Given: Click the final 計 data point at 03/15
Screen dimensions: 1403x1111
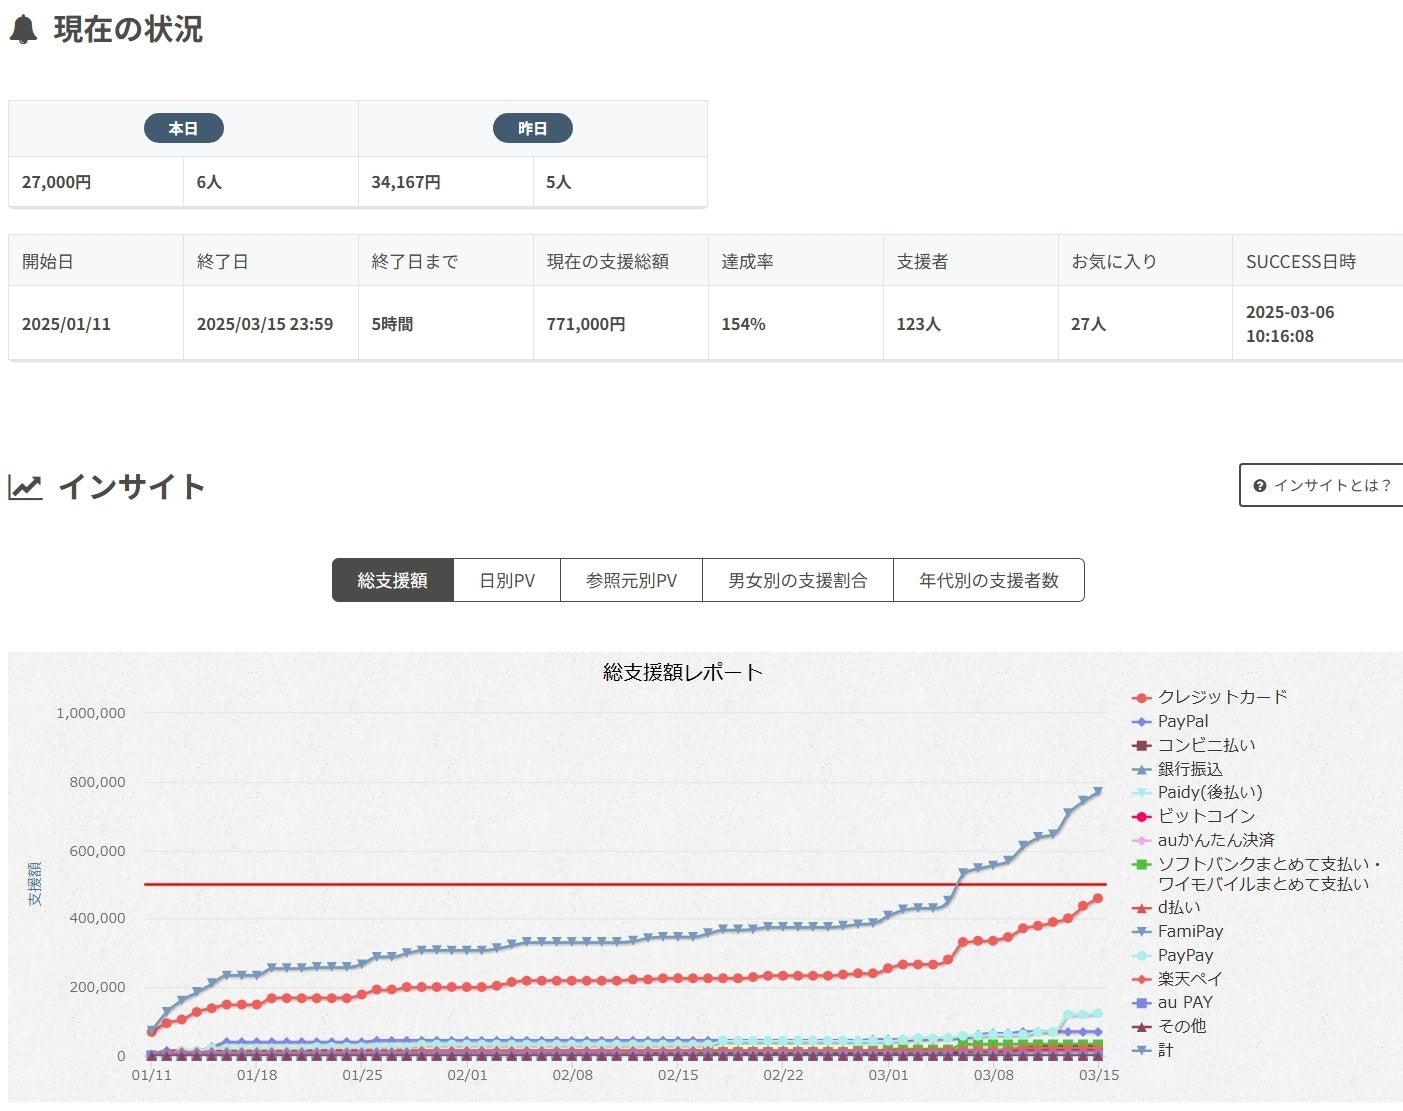Looking at the screenshot, I should (x=1098, y=791).
